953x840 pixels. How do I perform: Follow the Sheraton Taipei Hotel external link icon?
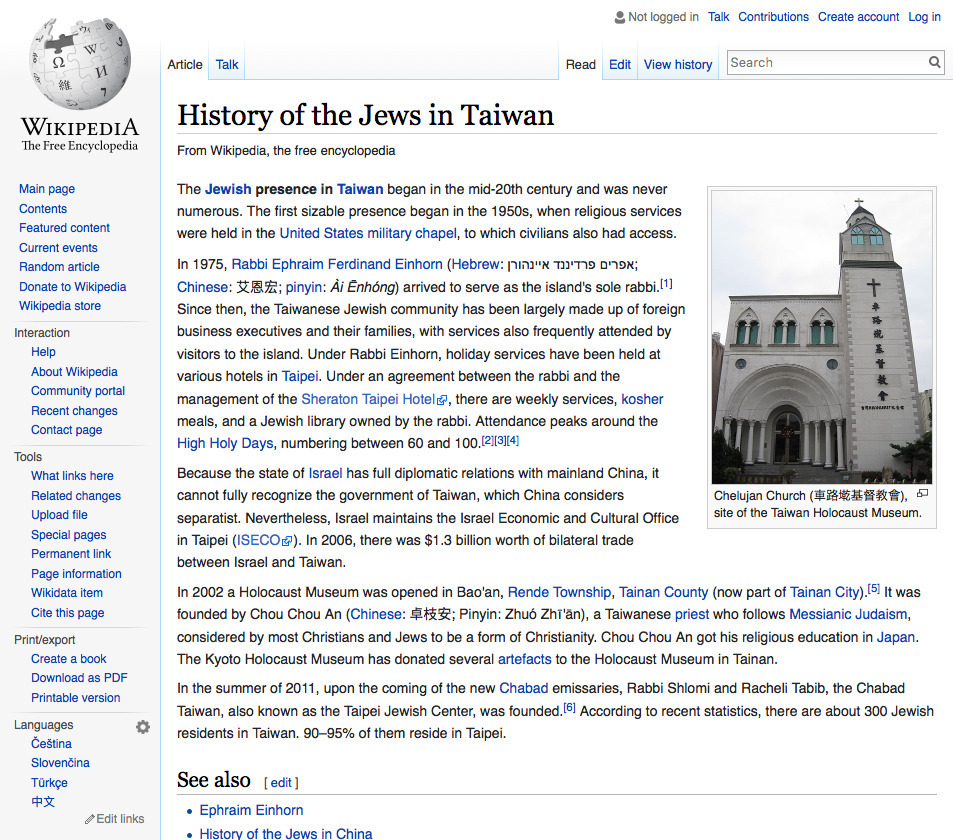[x=441, y=398]
